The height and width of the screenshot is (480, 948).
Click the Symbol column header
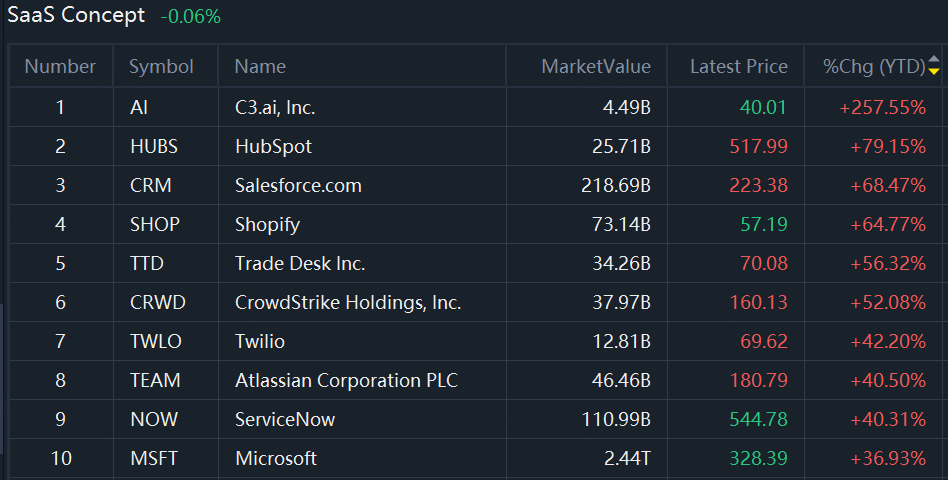(x=161, y=67)
